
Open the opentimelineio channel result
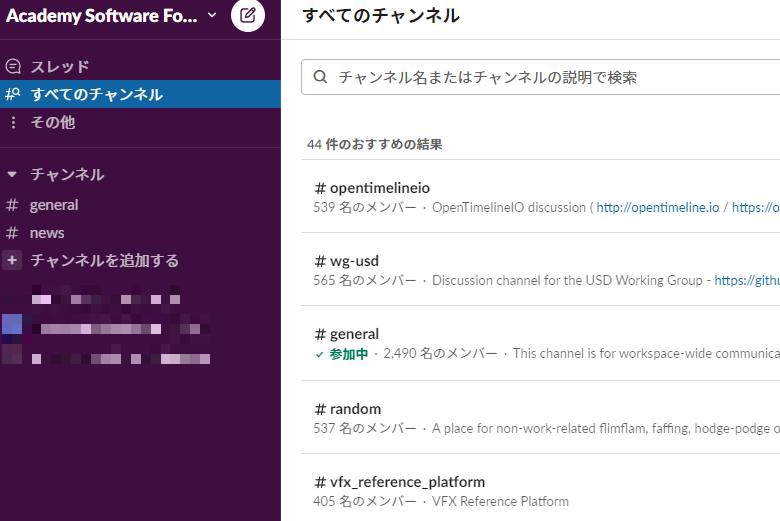click(541, 197)
